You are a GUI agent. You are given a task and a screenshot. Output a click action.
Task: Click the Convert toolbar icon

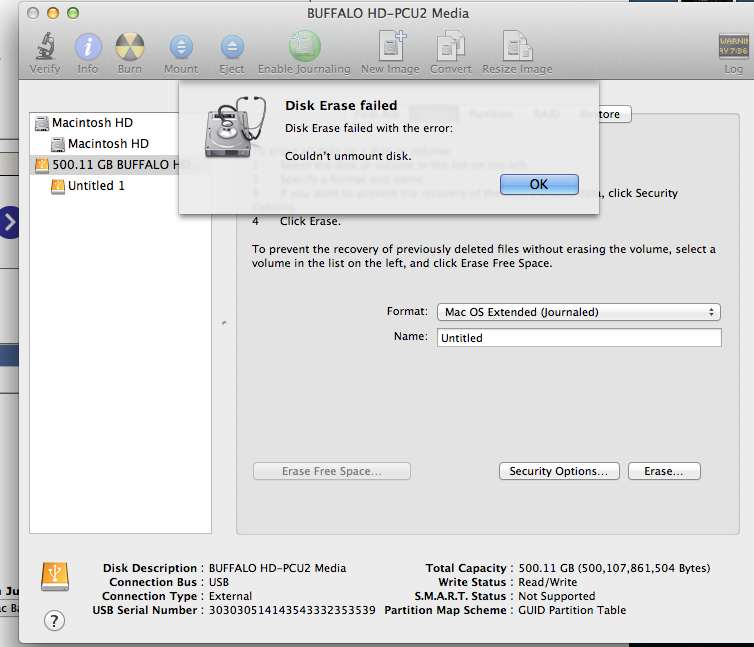[x=451, y=46]
